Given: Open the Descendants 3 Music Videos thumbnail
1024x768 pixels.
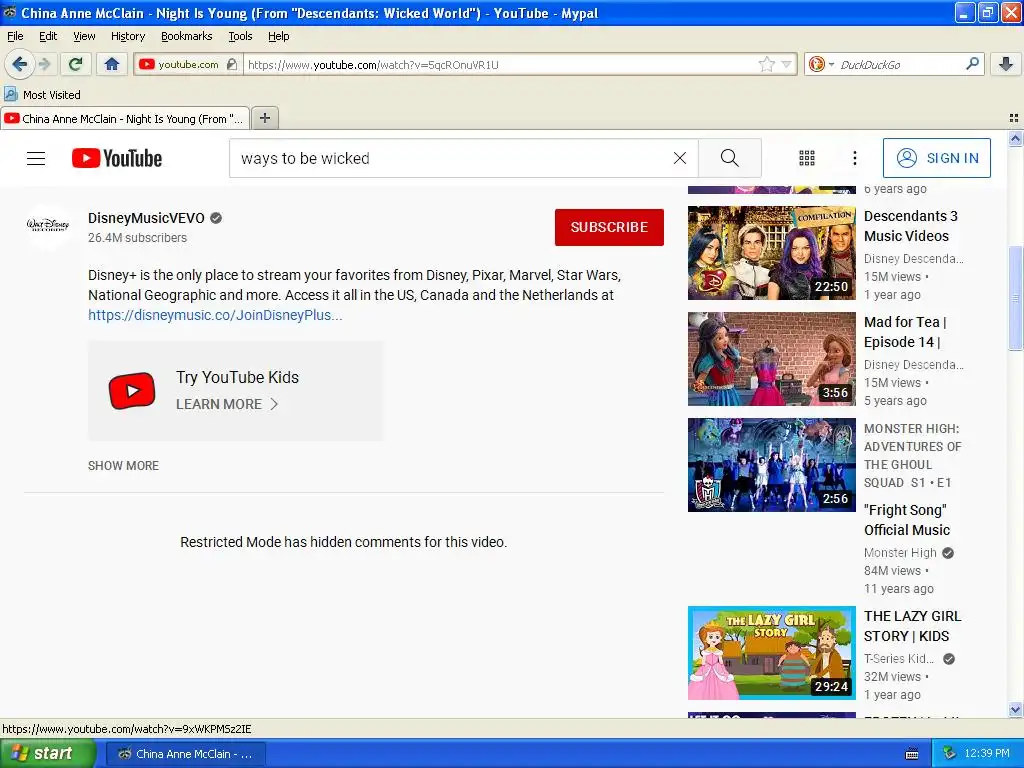Looking at the screenshot, I should pos(771,253).
